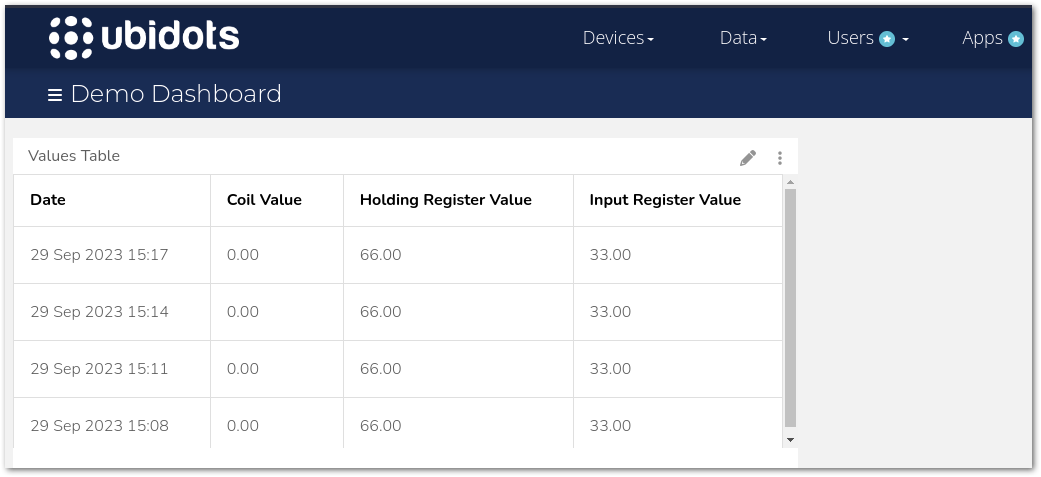1041x477 pixels.
Task: Edit the Values Table widget with pencil icon
Action: click(748, 157)
